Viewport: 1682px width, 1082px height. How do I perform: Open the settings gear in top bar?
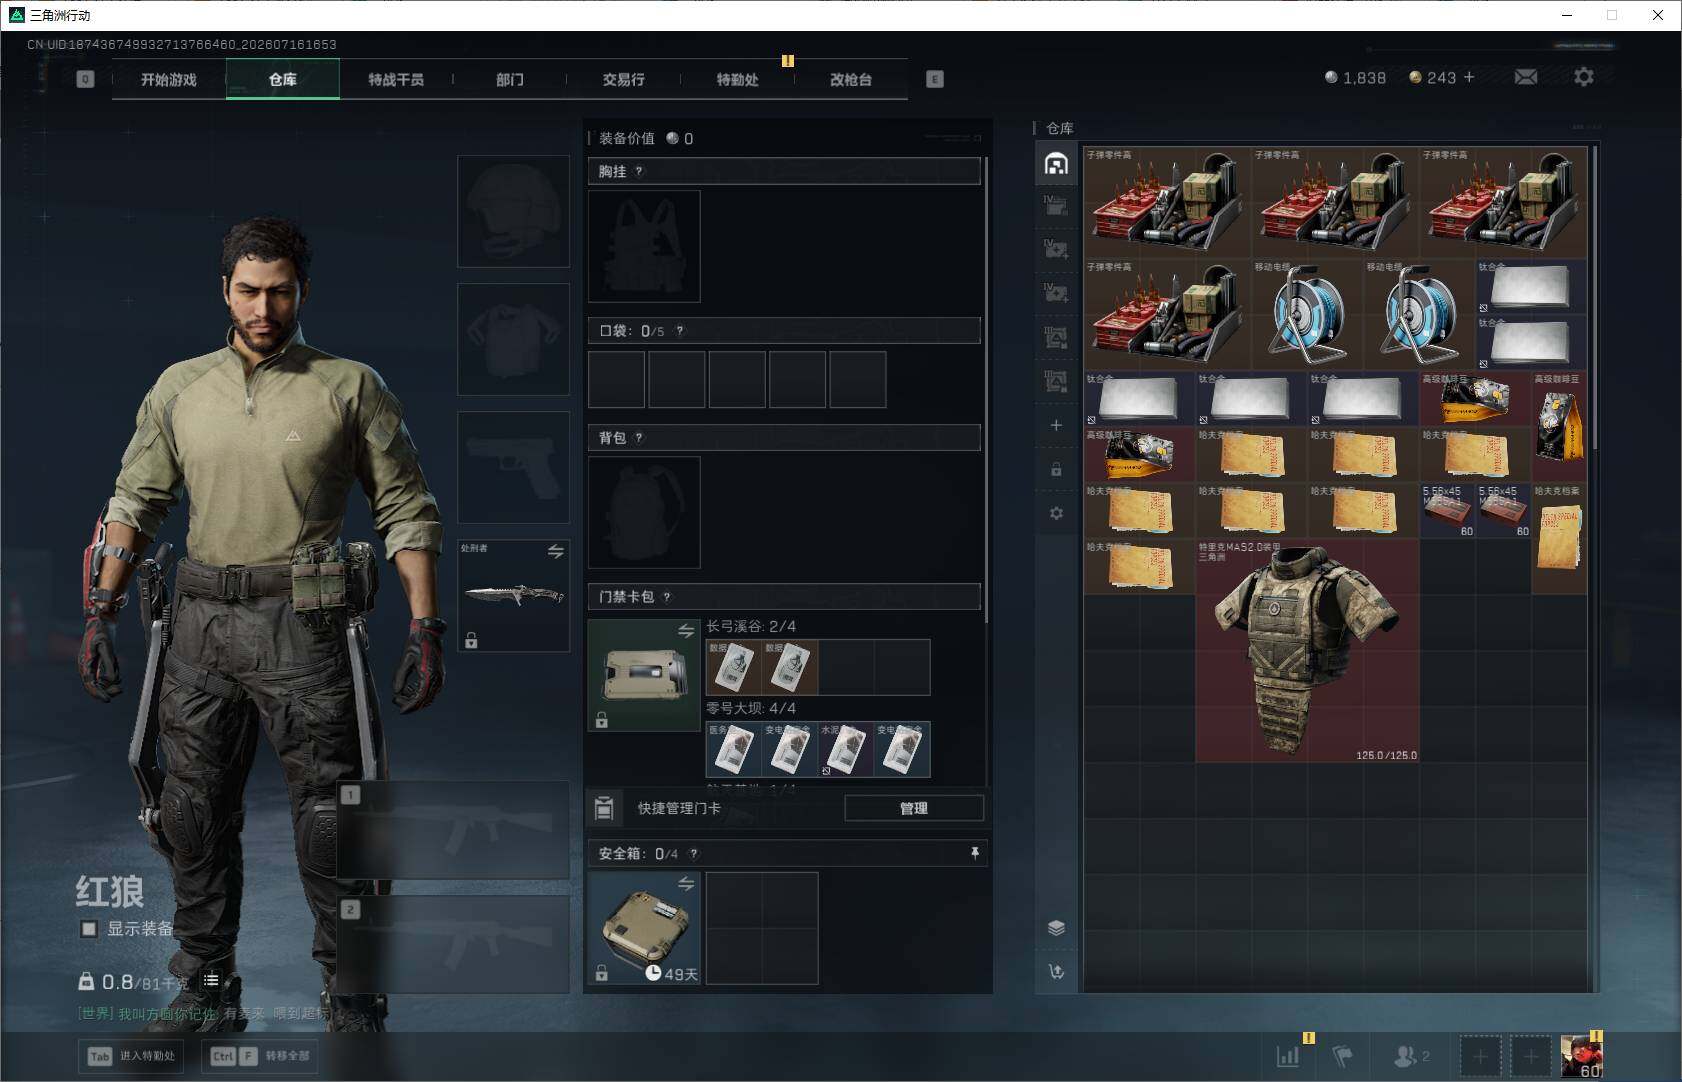(1584, 77)
